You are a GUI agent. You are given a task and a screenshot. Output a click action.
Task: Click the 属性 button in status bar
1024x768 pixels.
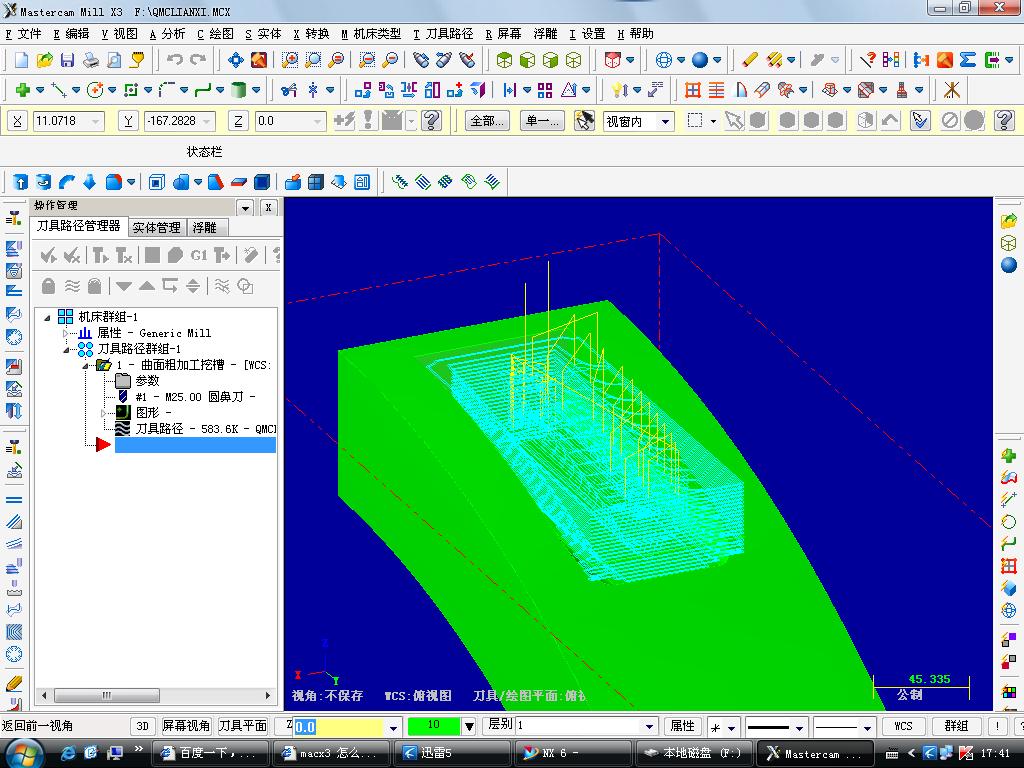[682, 726]
